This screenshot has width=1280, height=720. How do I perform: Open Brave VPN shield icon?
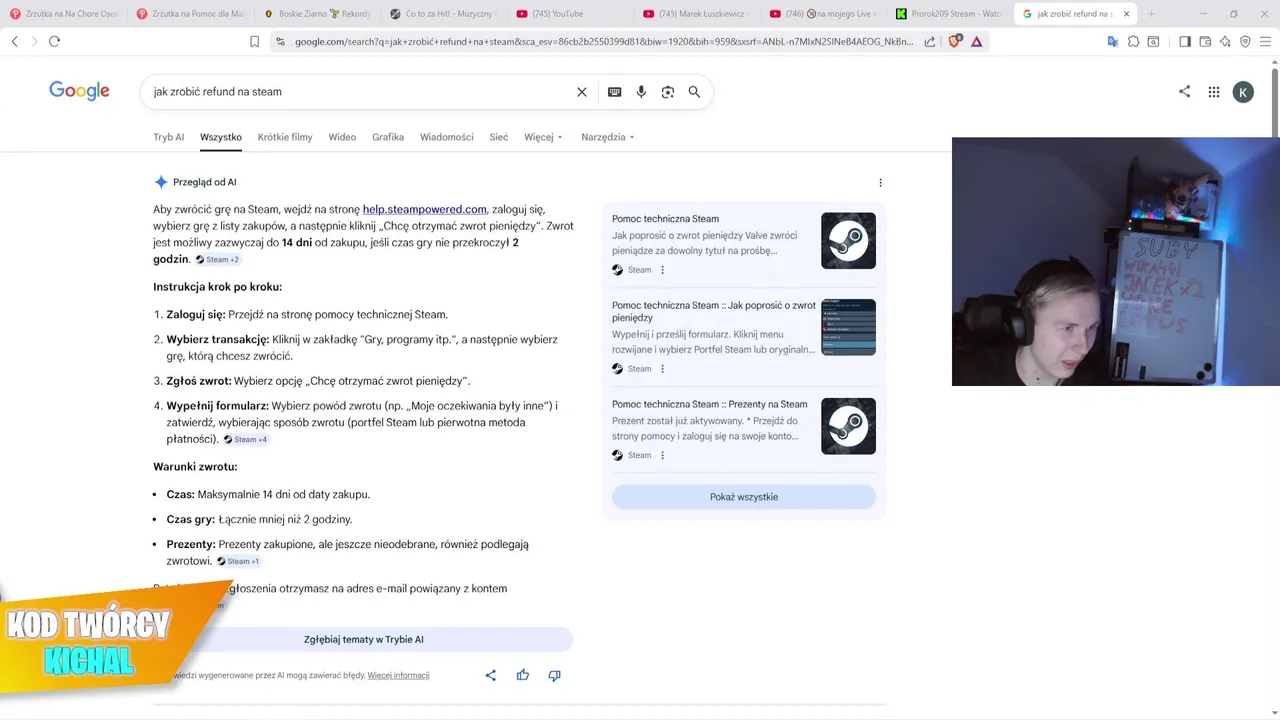click(1245, 41)
